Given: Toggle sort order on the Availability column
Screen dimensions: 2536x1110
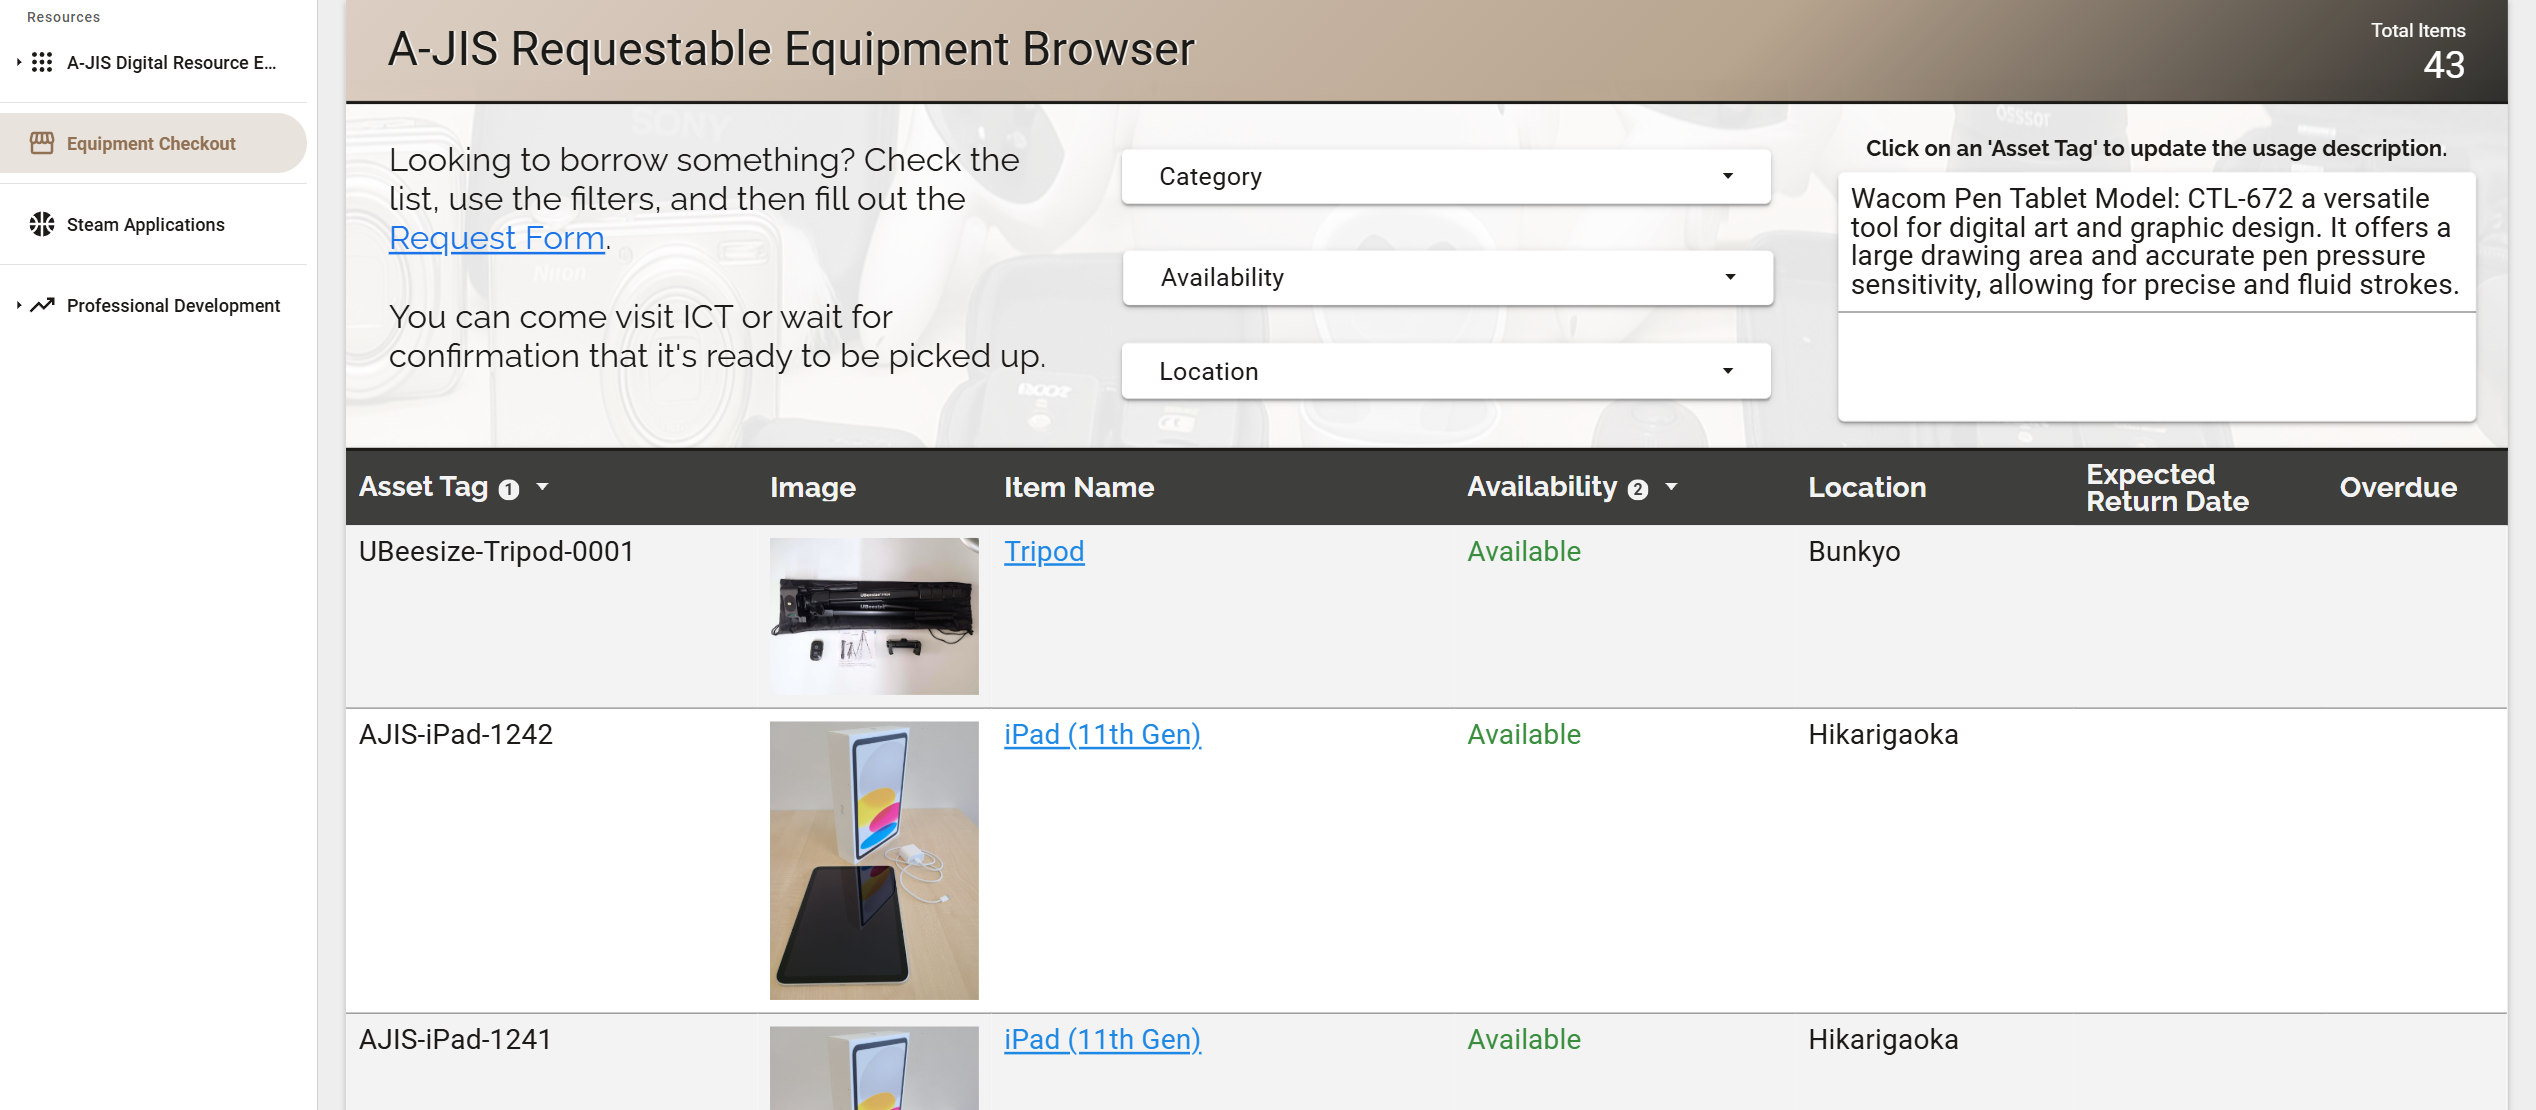Looking at the screenshot, I should click(x=1672, y=487).
